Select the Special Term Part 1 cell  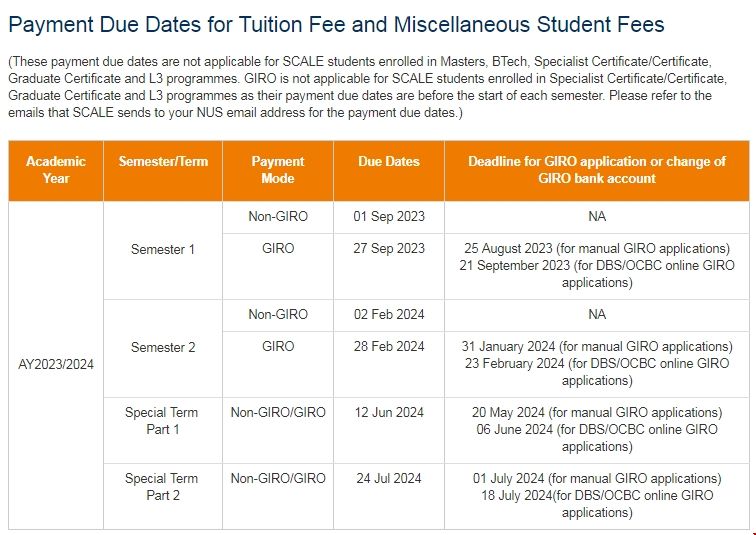tap(162, 421)
